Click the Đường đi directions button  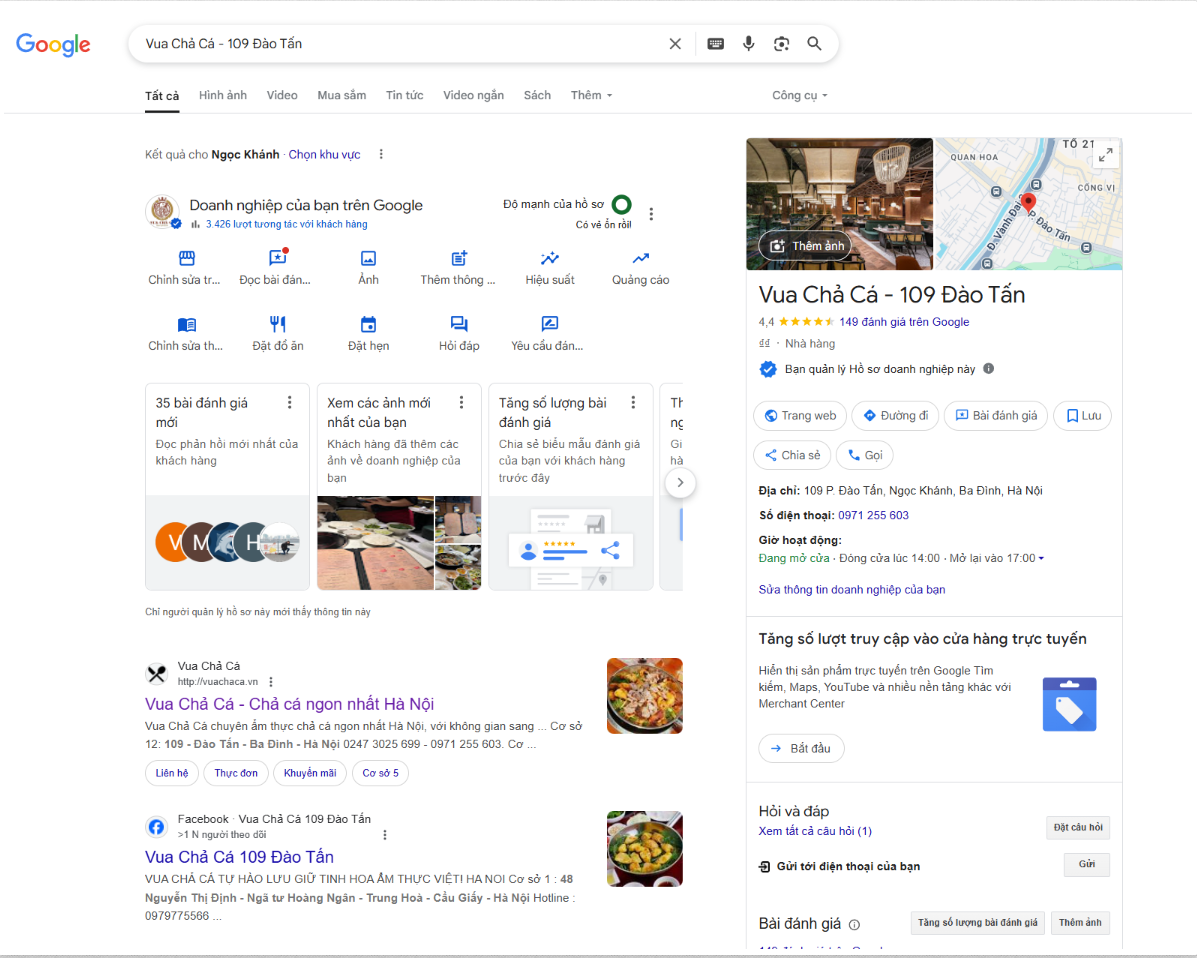[x=895, y=415]
